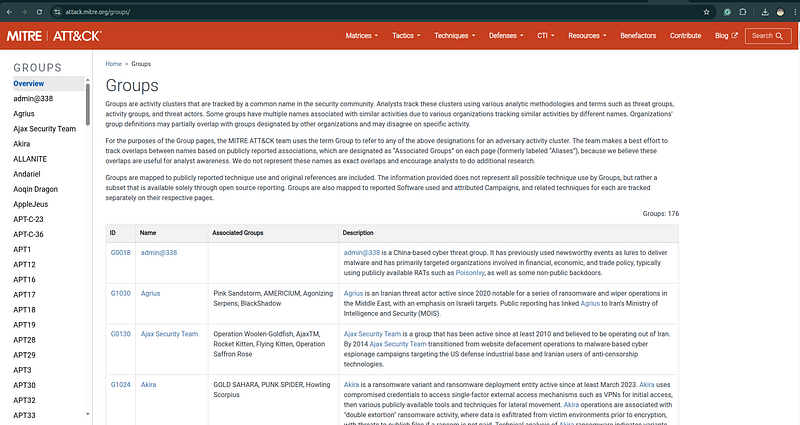Click the magnifier icon in Search button

click(779, 36)
